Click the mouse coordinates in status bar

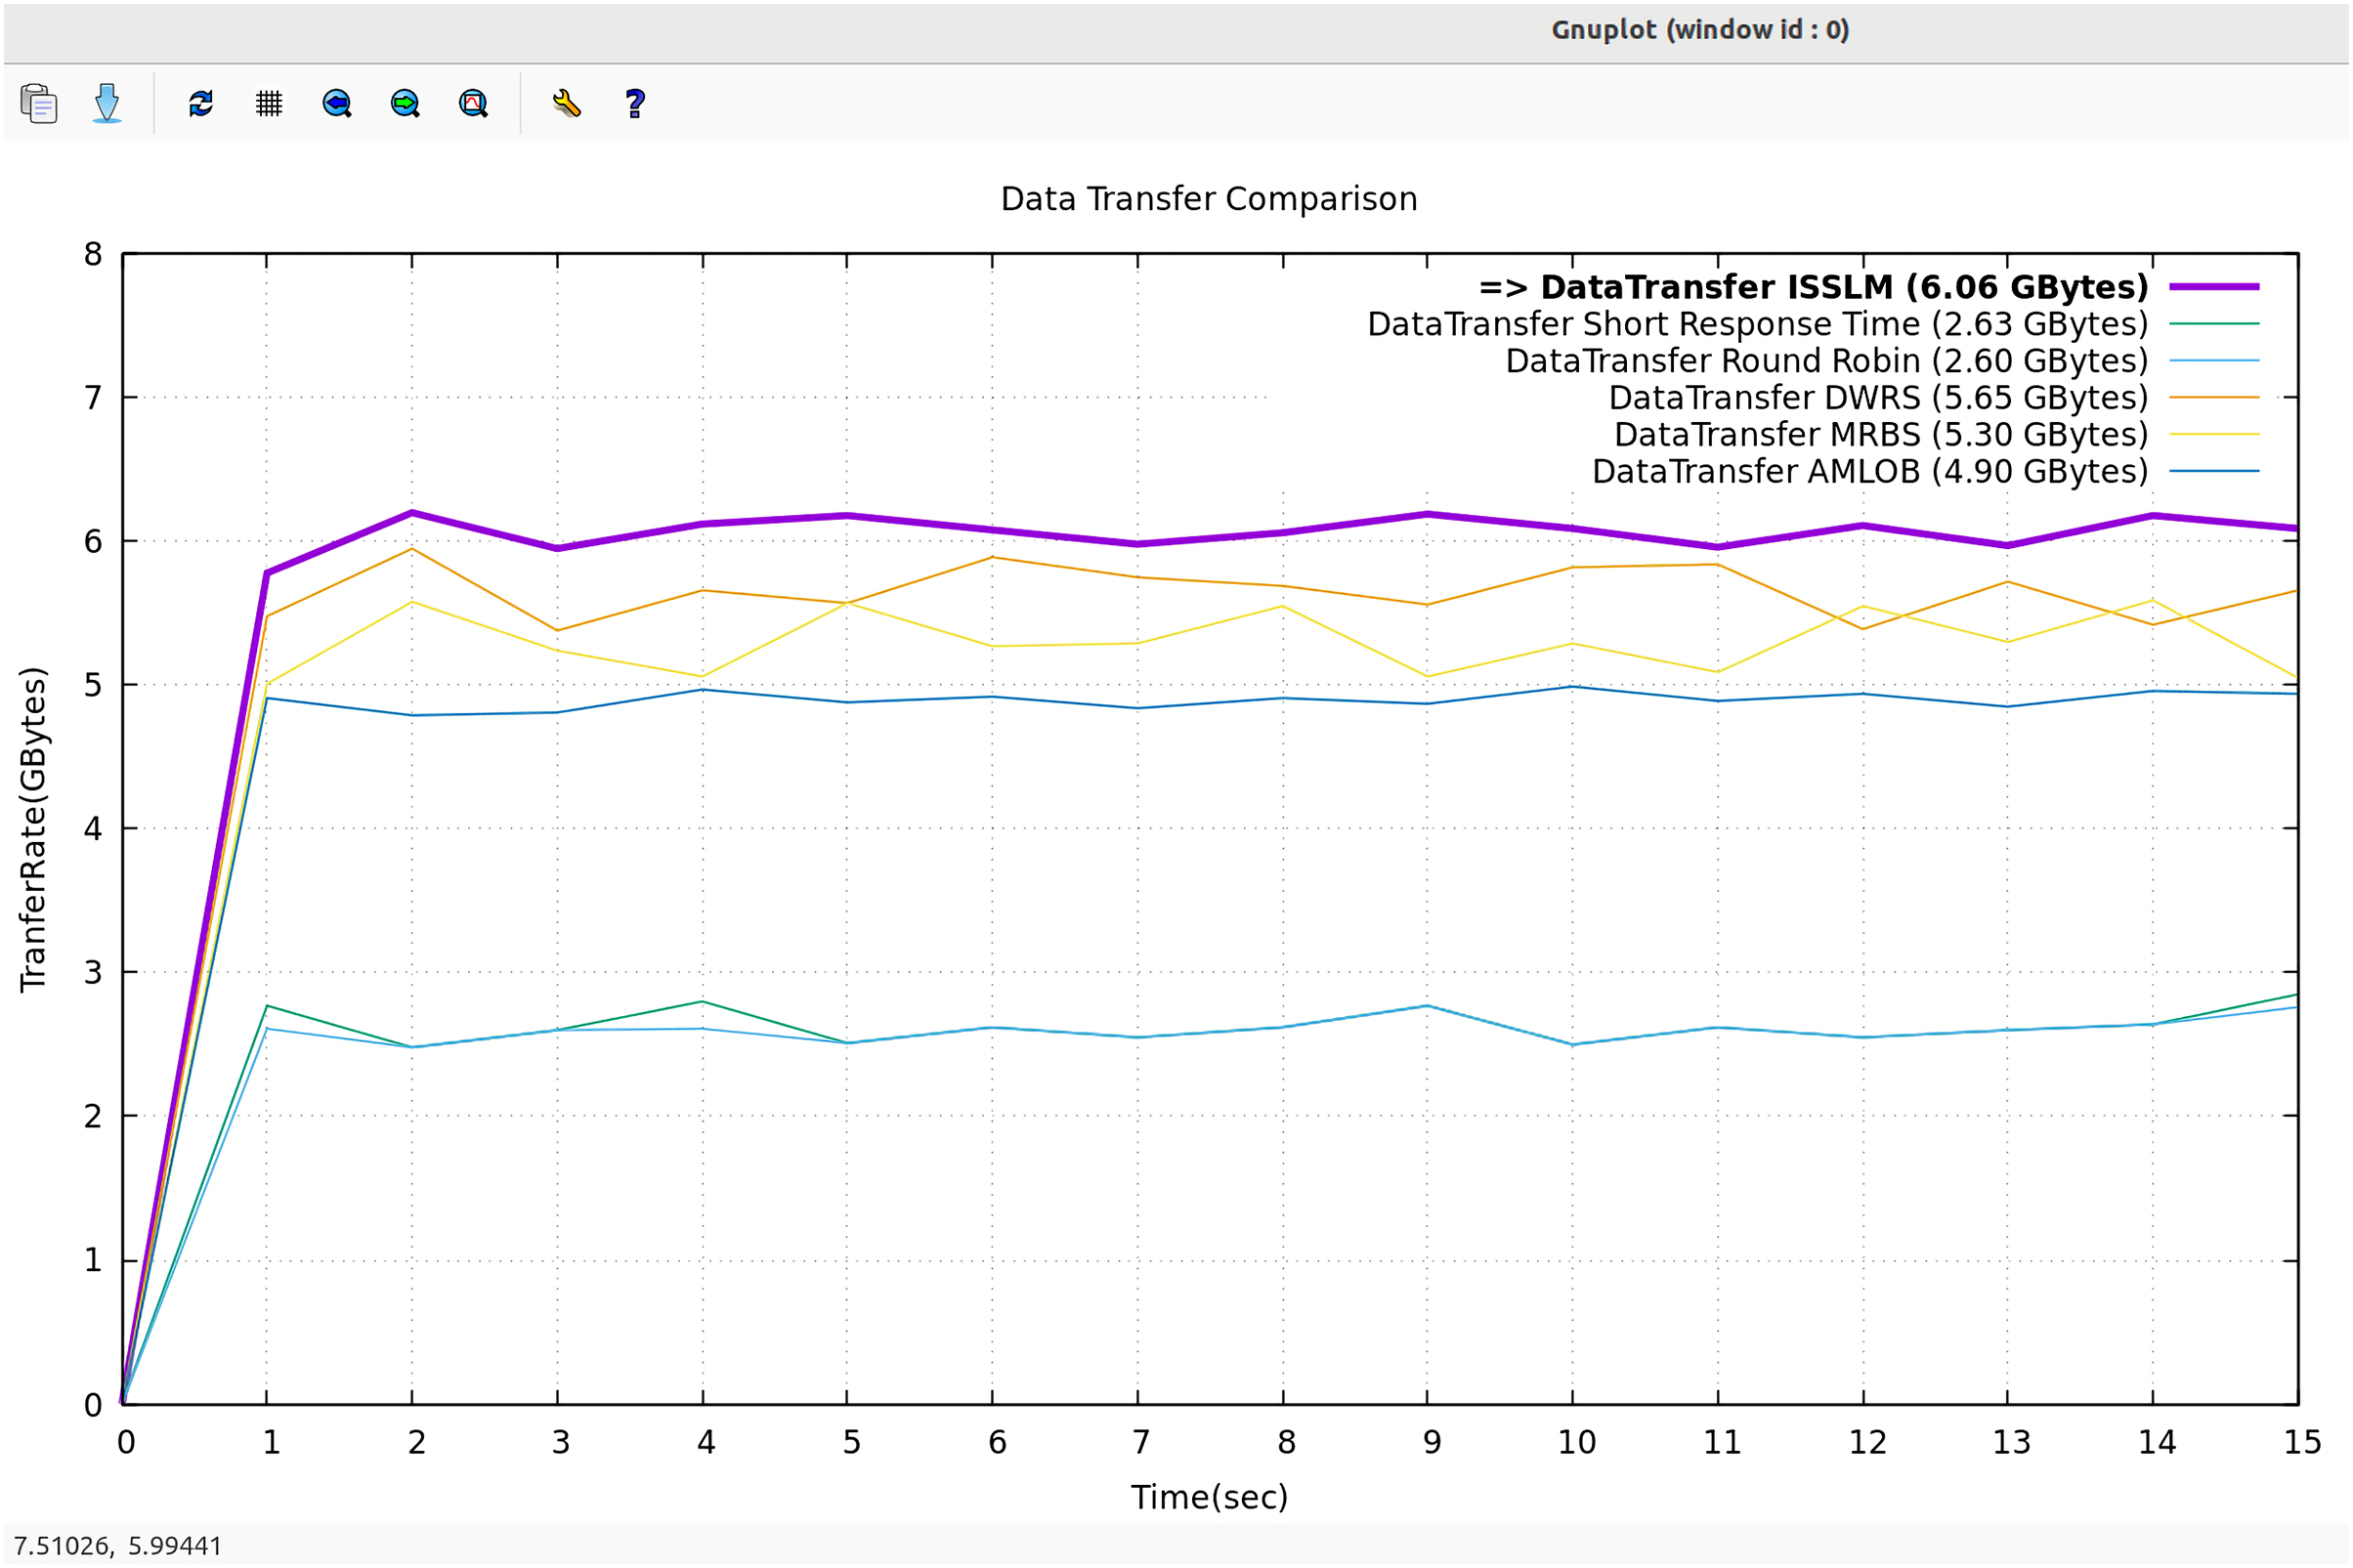117,1545
